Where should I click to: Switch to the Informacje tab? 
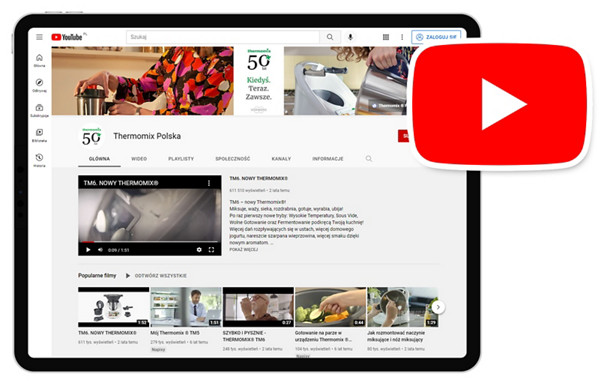[x=328, y=159]
